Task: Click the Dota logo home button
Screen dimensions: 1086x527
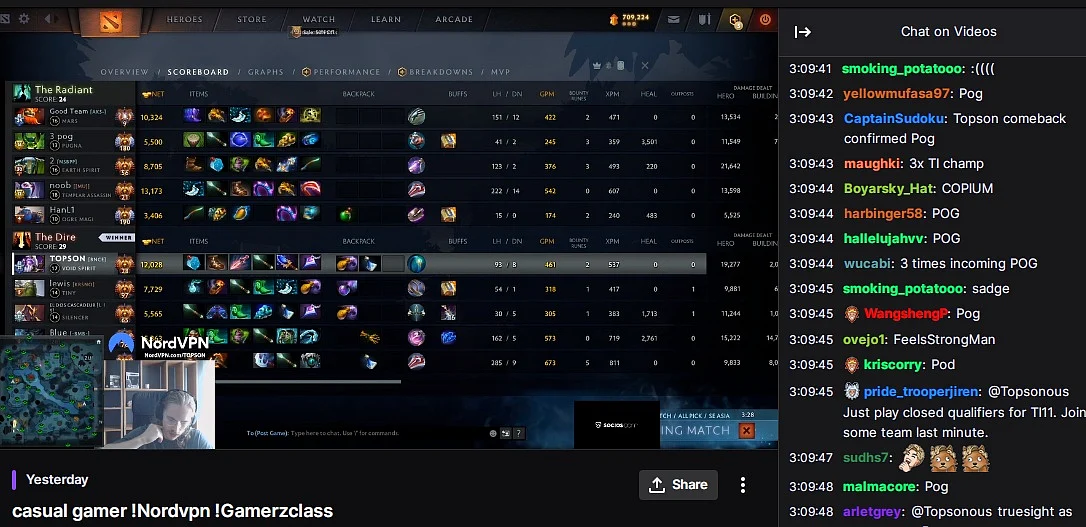Action: pyautogui.click(x=110, y=21)
